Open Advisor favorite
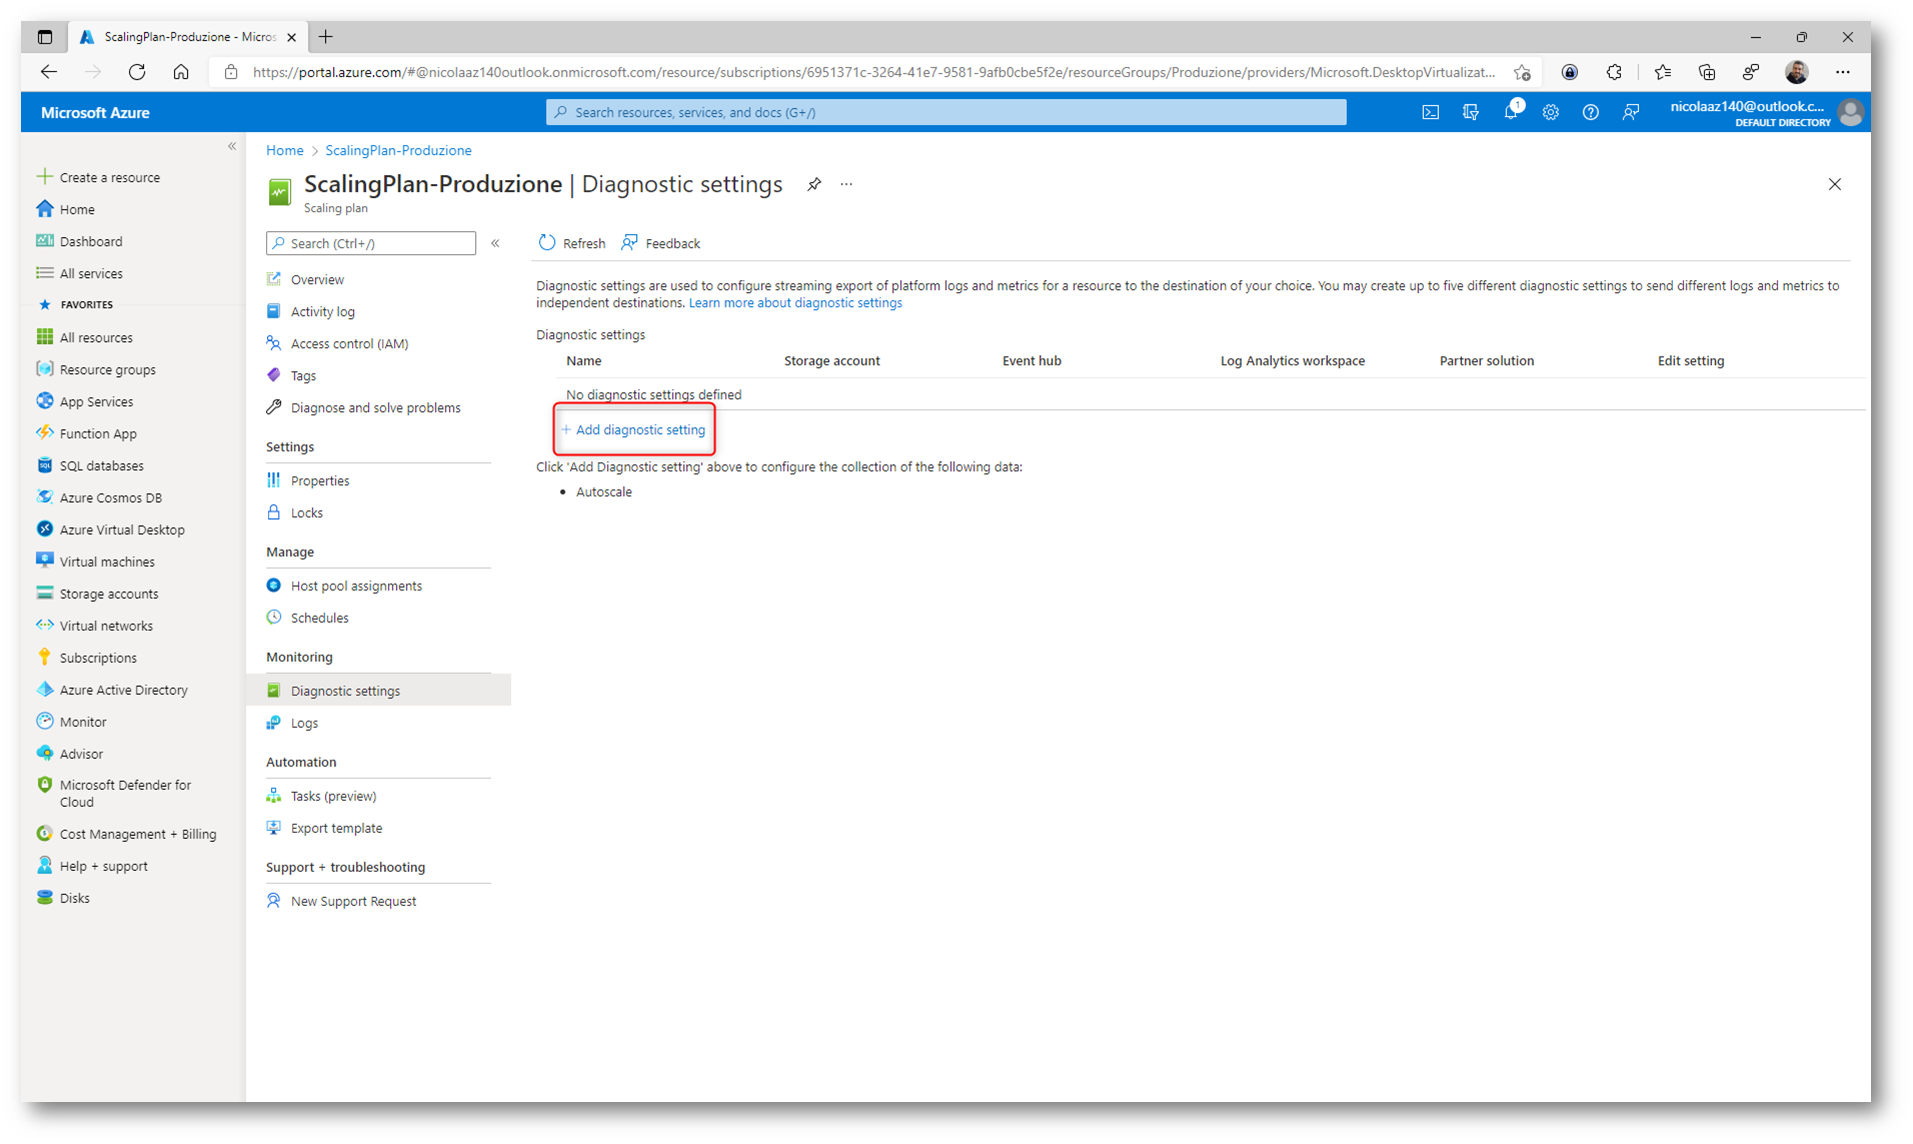 point(81,754)
